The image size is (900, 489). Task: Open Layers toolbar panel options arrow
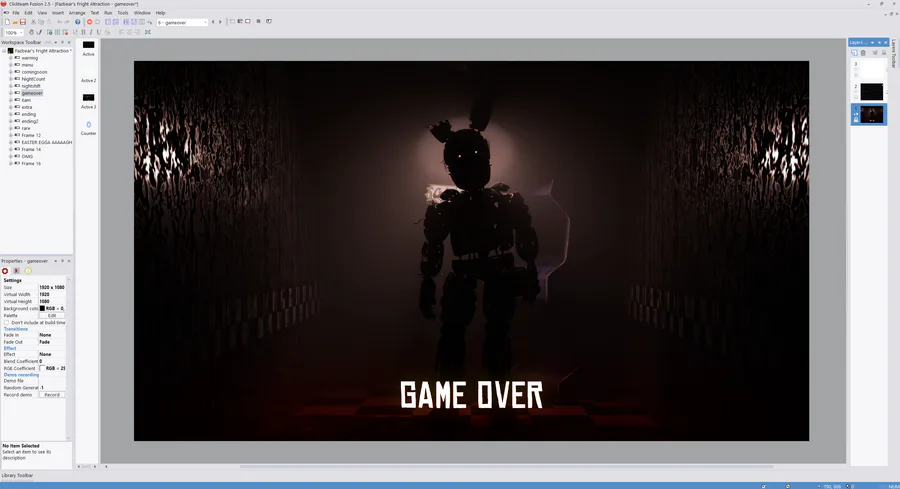coord(872,42)
